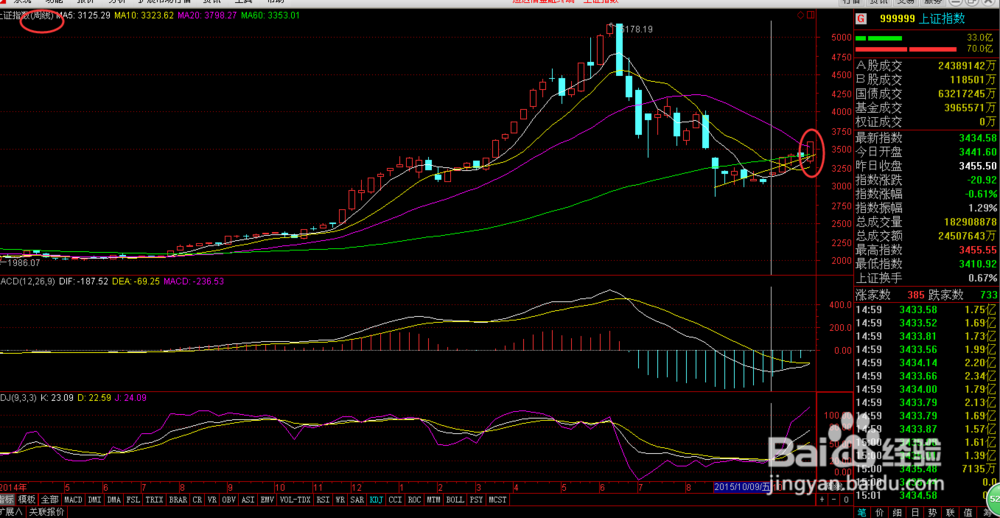Switch to the 指标 tab
The image size is (1000, 518).
coord(7,500)
